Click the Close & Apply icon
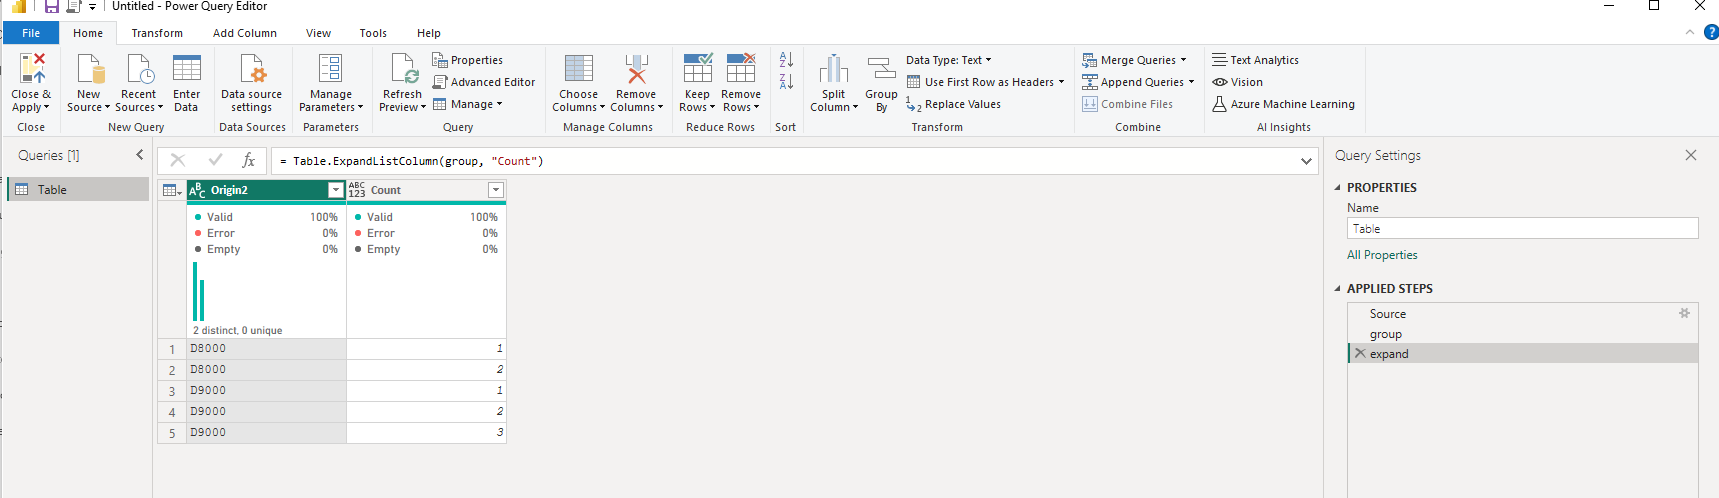This screenshot has width=1719, height=498. click(31, 68)
